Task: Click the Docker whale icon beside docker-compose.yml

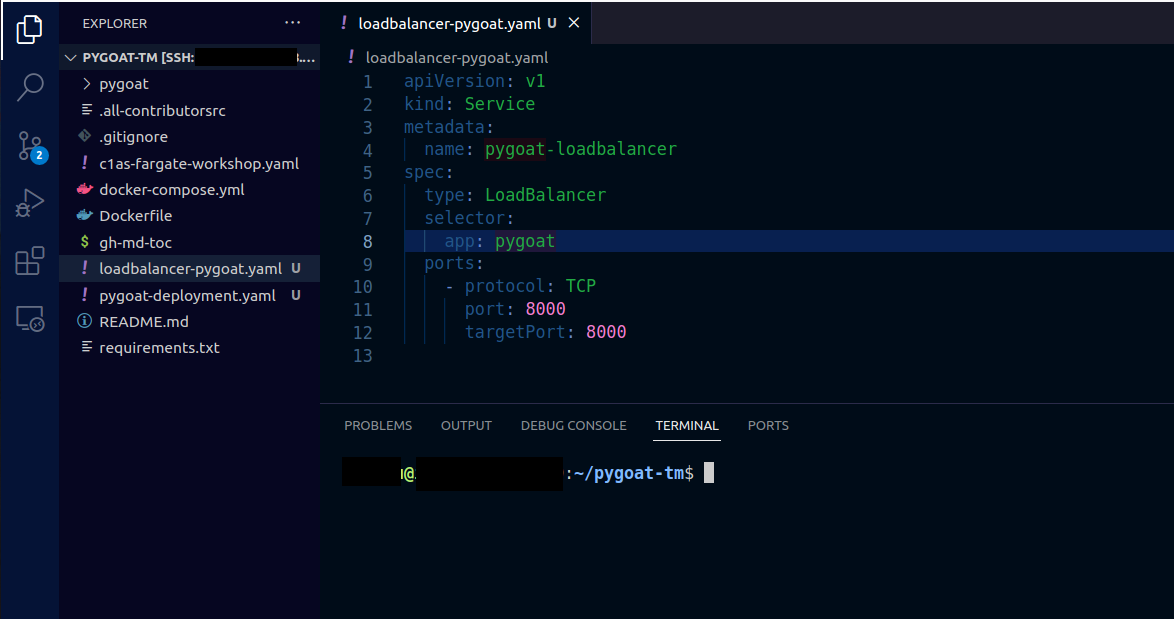Action: (85, 189)
